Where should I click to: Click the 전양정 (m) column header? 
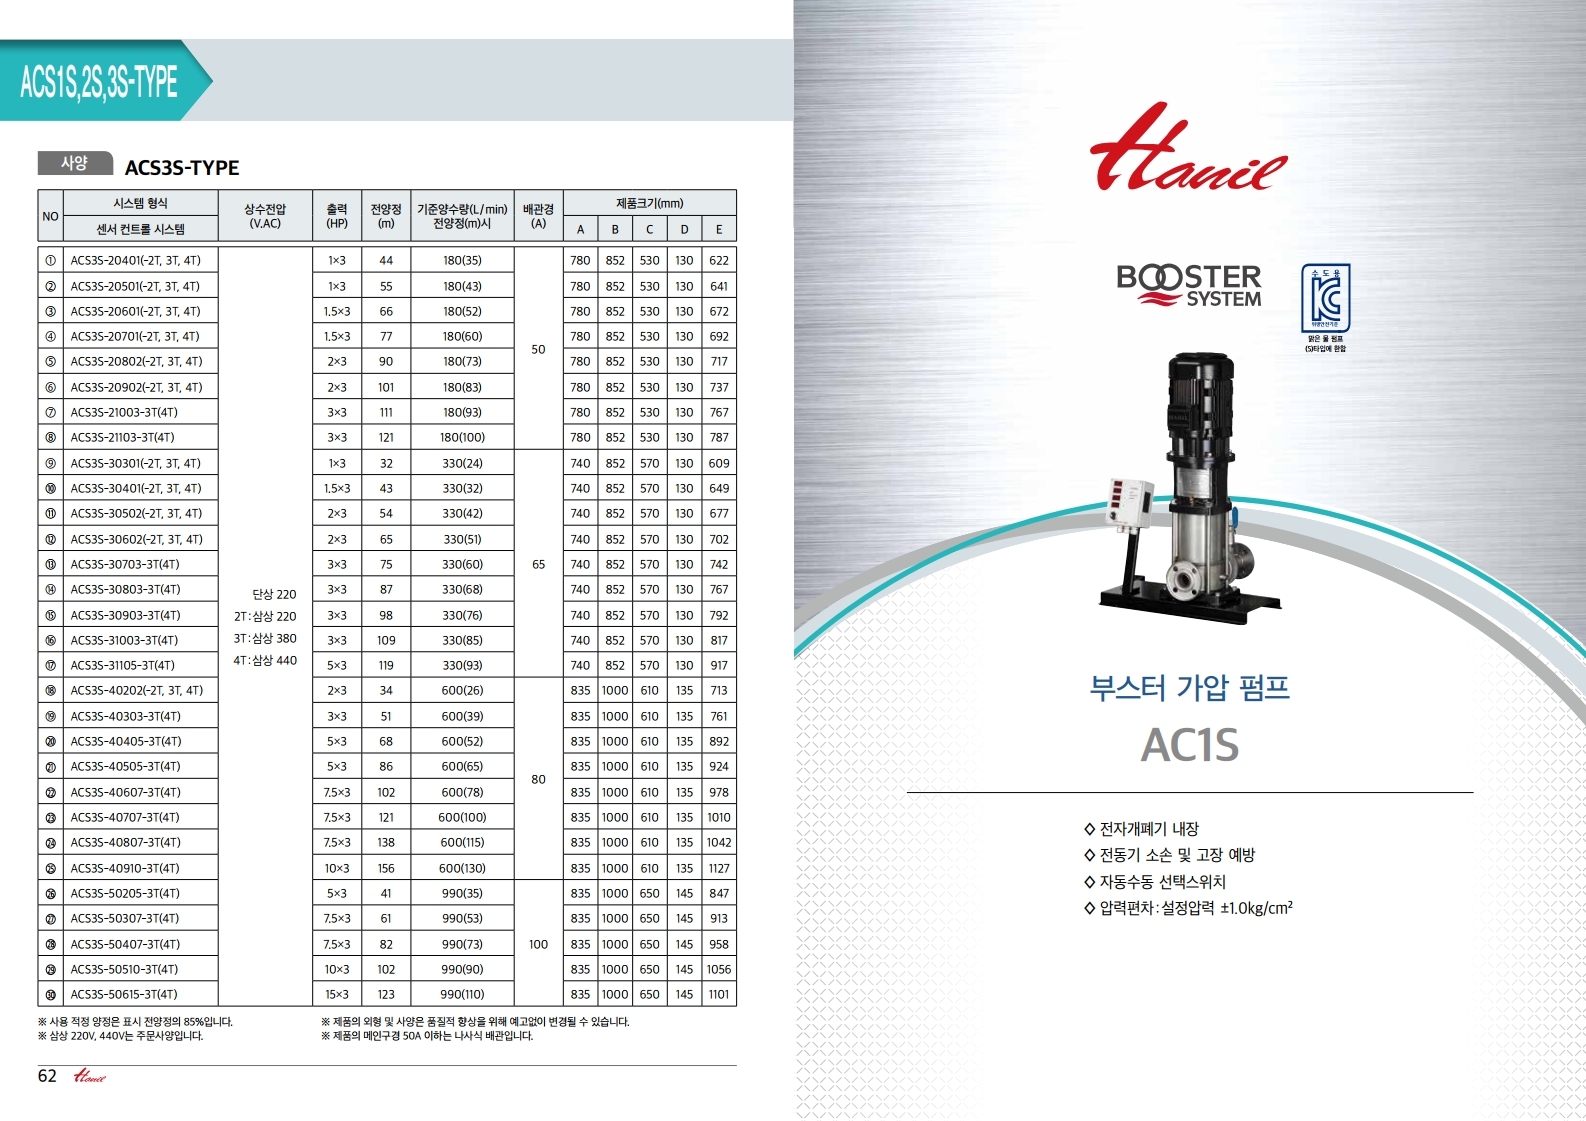point(386,216)
